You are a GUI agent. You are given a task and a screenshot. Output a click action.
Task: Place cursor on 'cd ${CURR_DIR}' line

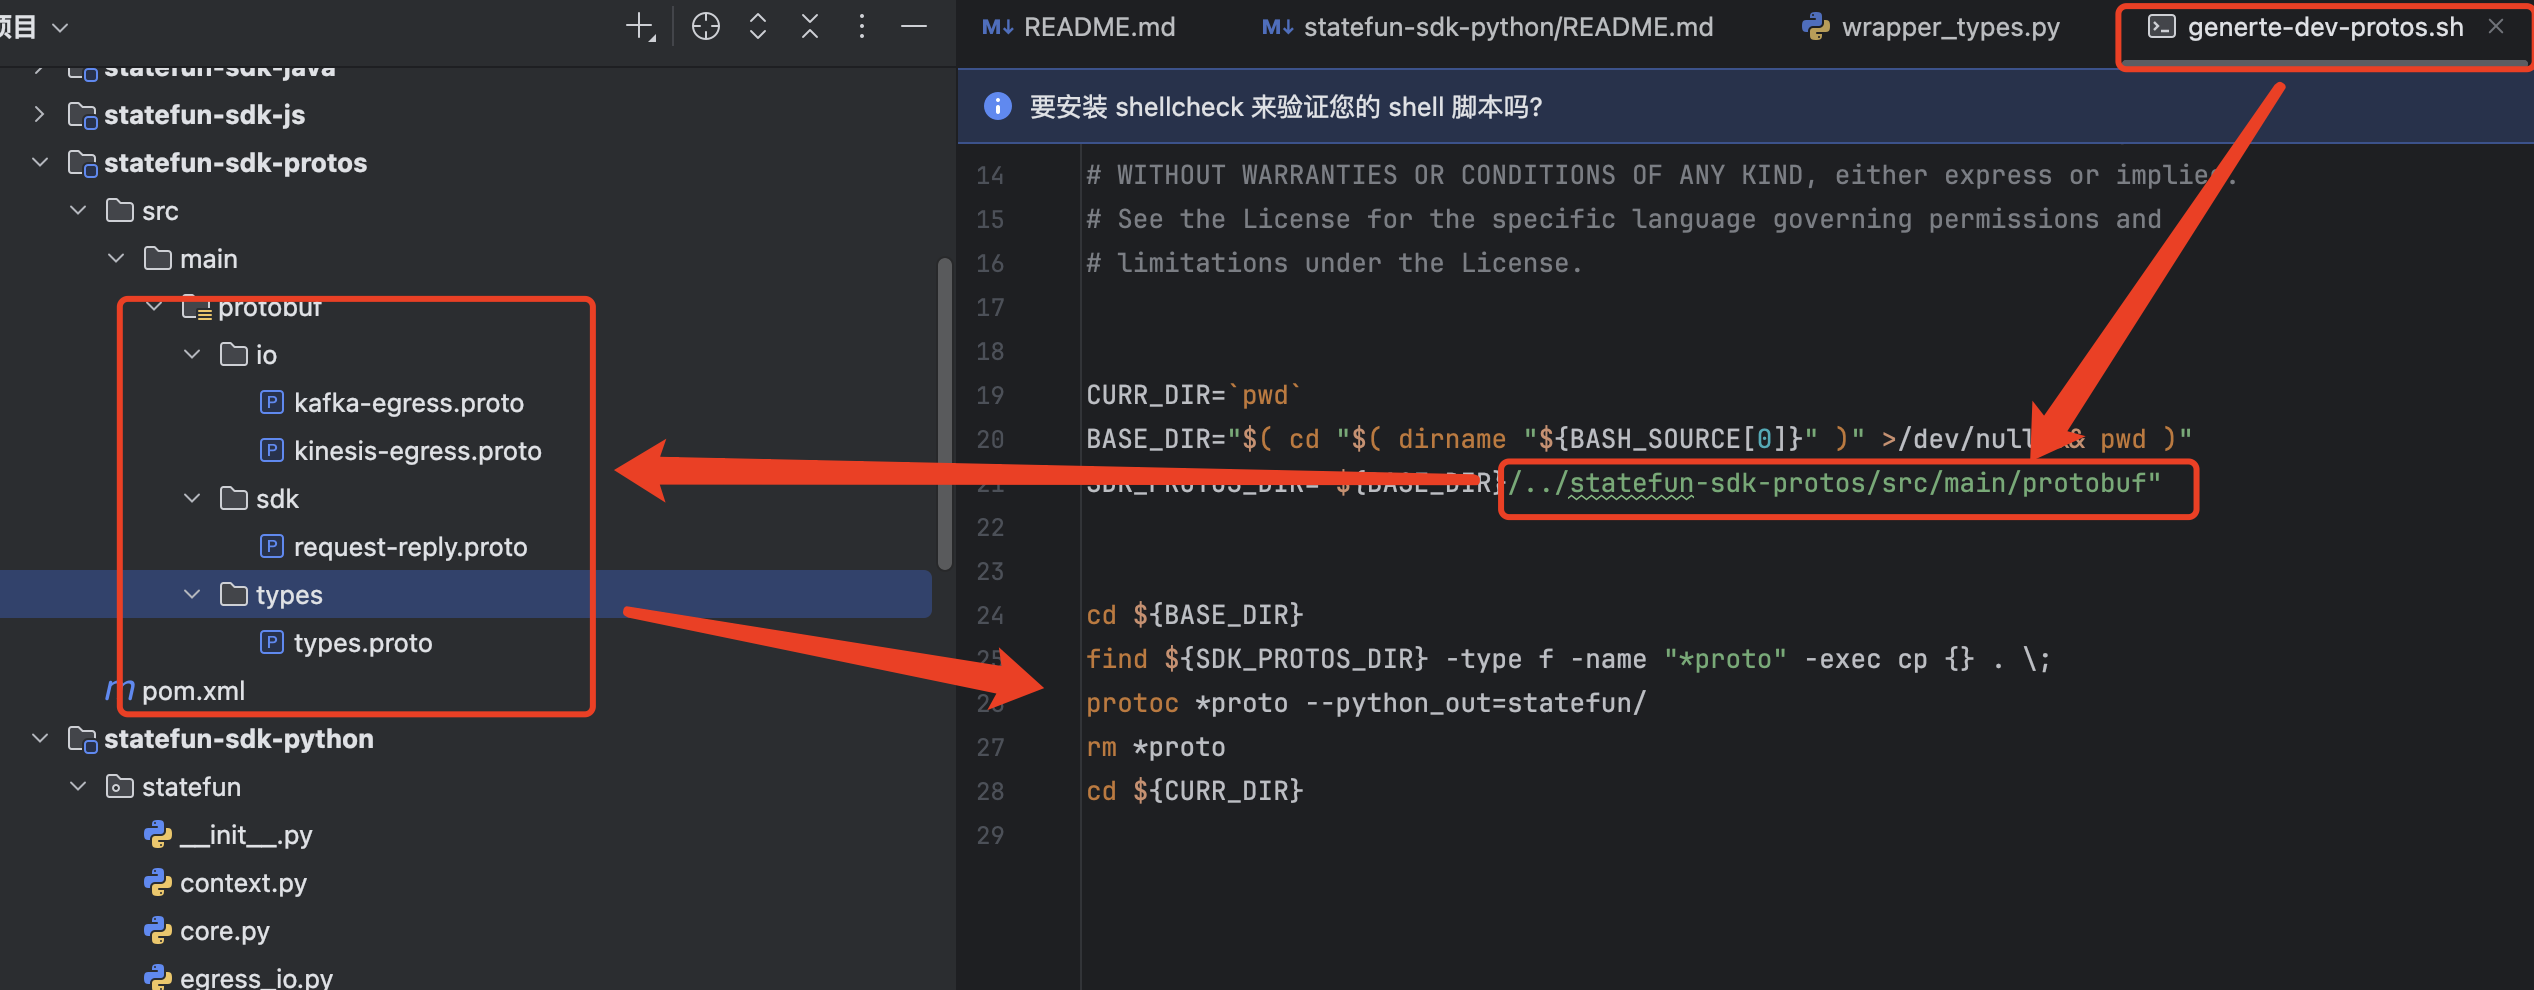[1195, 791]
